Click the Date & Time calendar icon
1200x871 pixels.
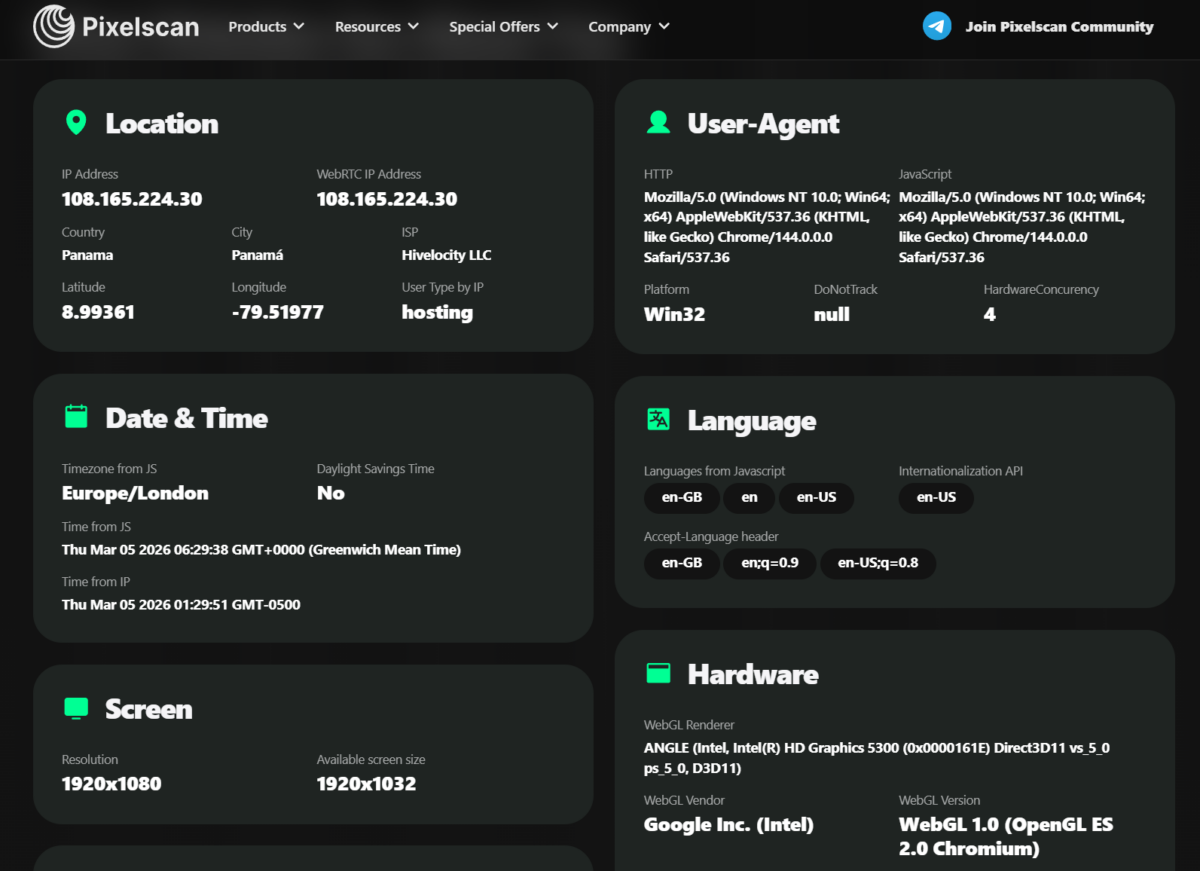pos(76,417)
